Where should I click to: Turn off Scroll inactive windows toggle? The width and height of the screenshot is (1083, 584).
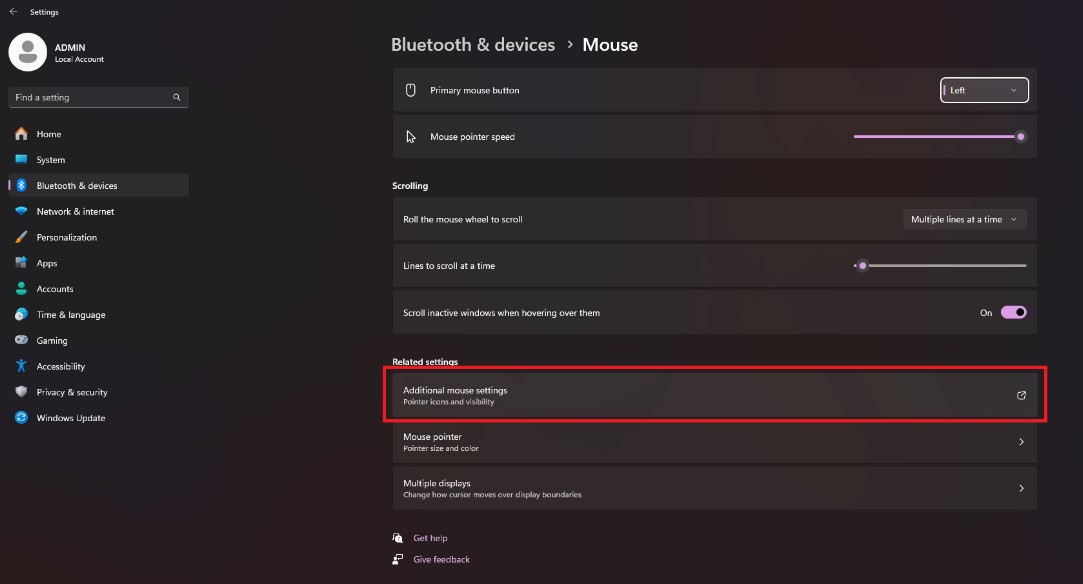click(x=1013, y=313)
